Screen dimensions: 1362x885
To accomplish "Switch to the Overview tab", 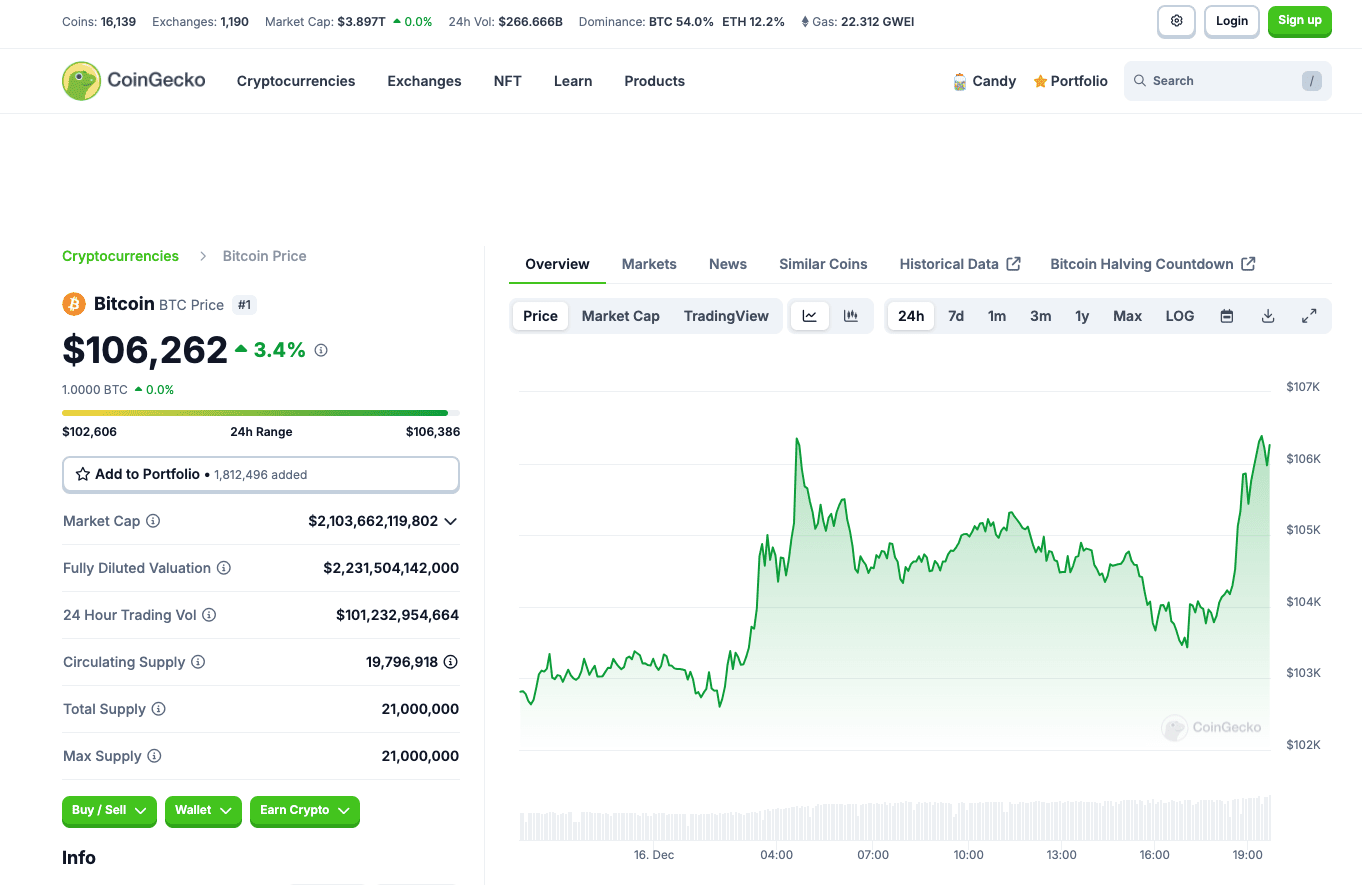I will point(557,264).
